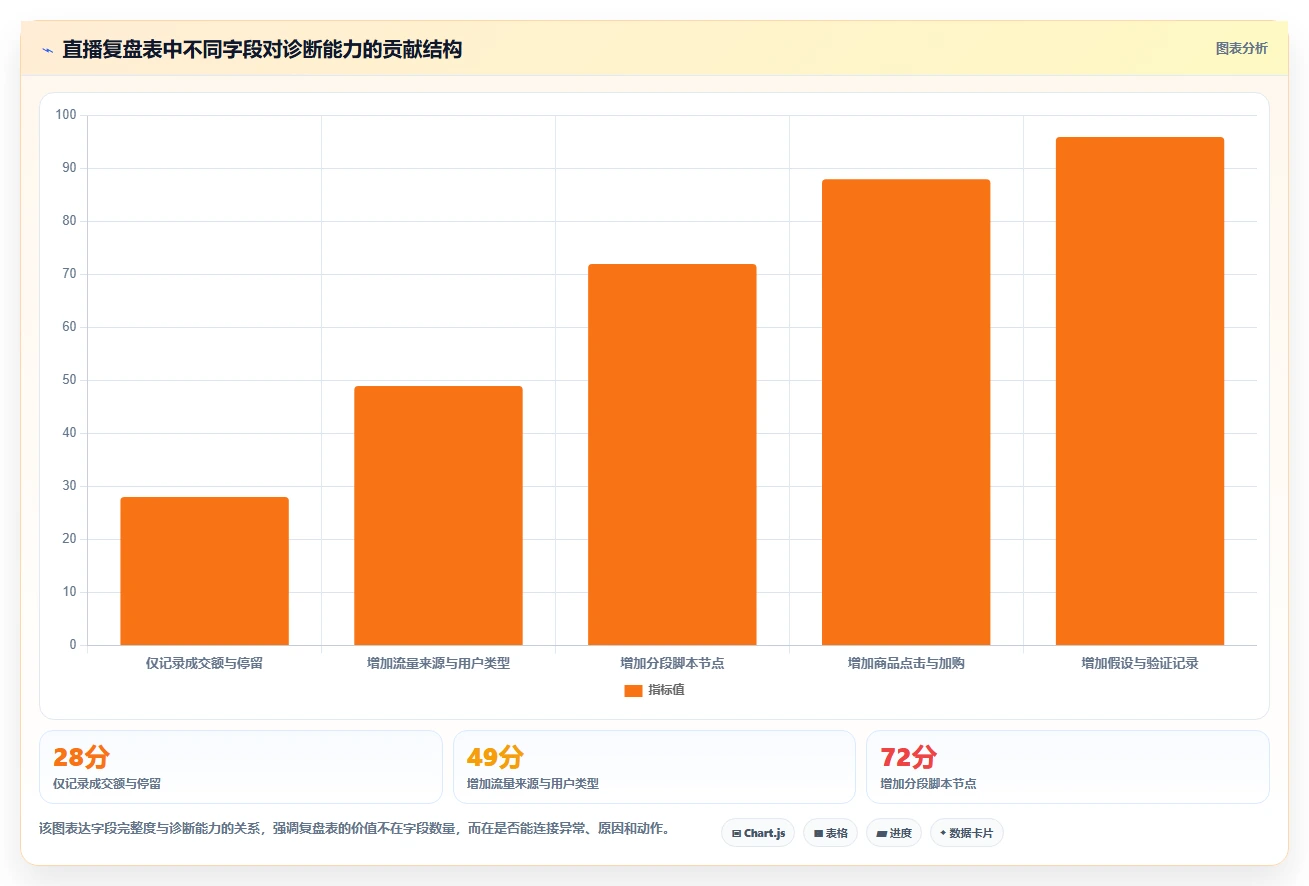This screenshot has width=1309, height=886.
Task: Click the bar for 增加分段脚本节点
Action: coord(672,454)
